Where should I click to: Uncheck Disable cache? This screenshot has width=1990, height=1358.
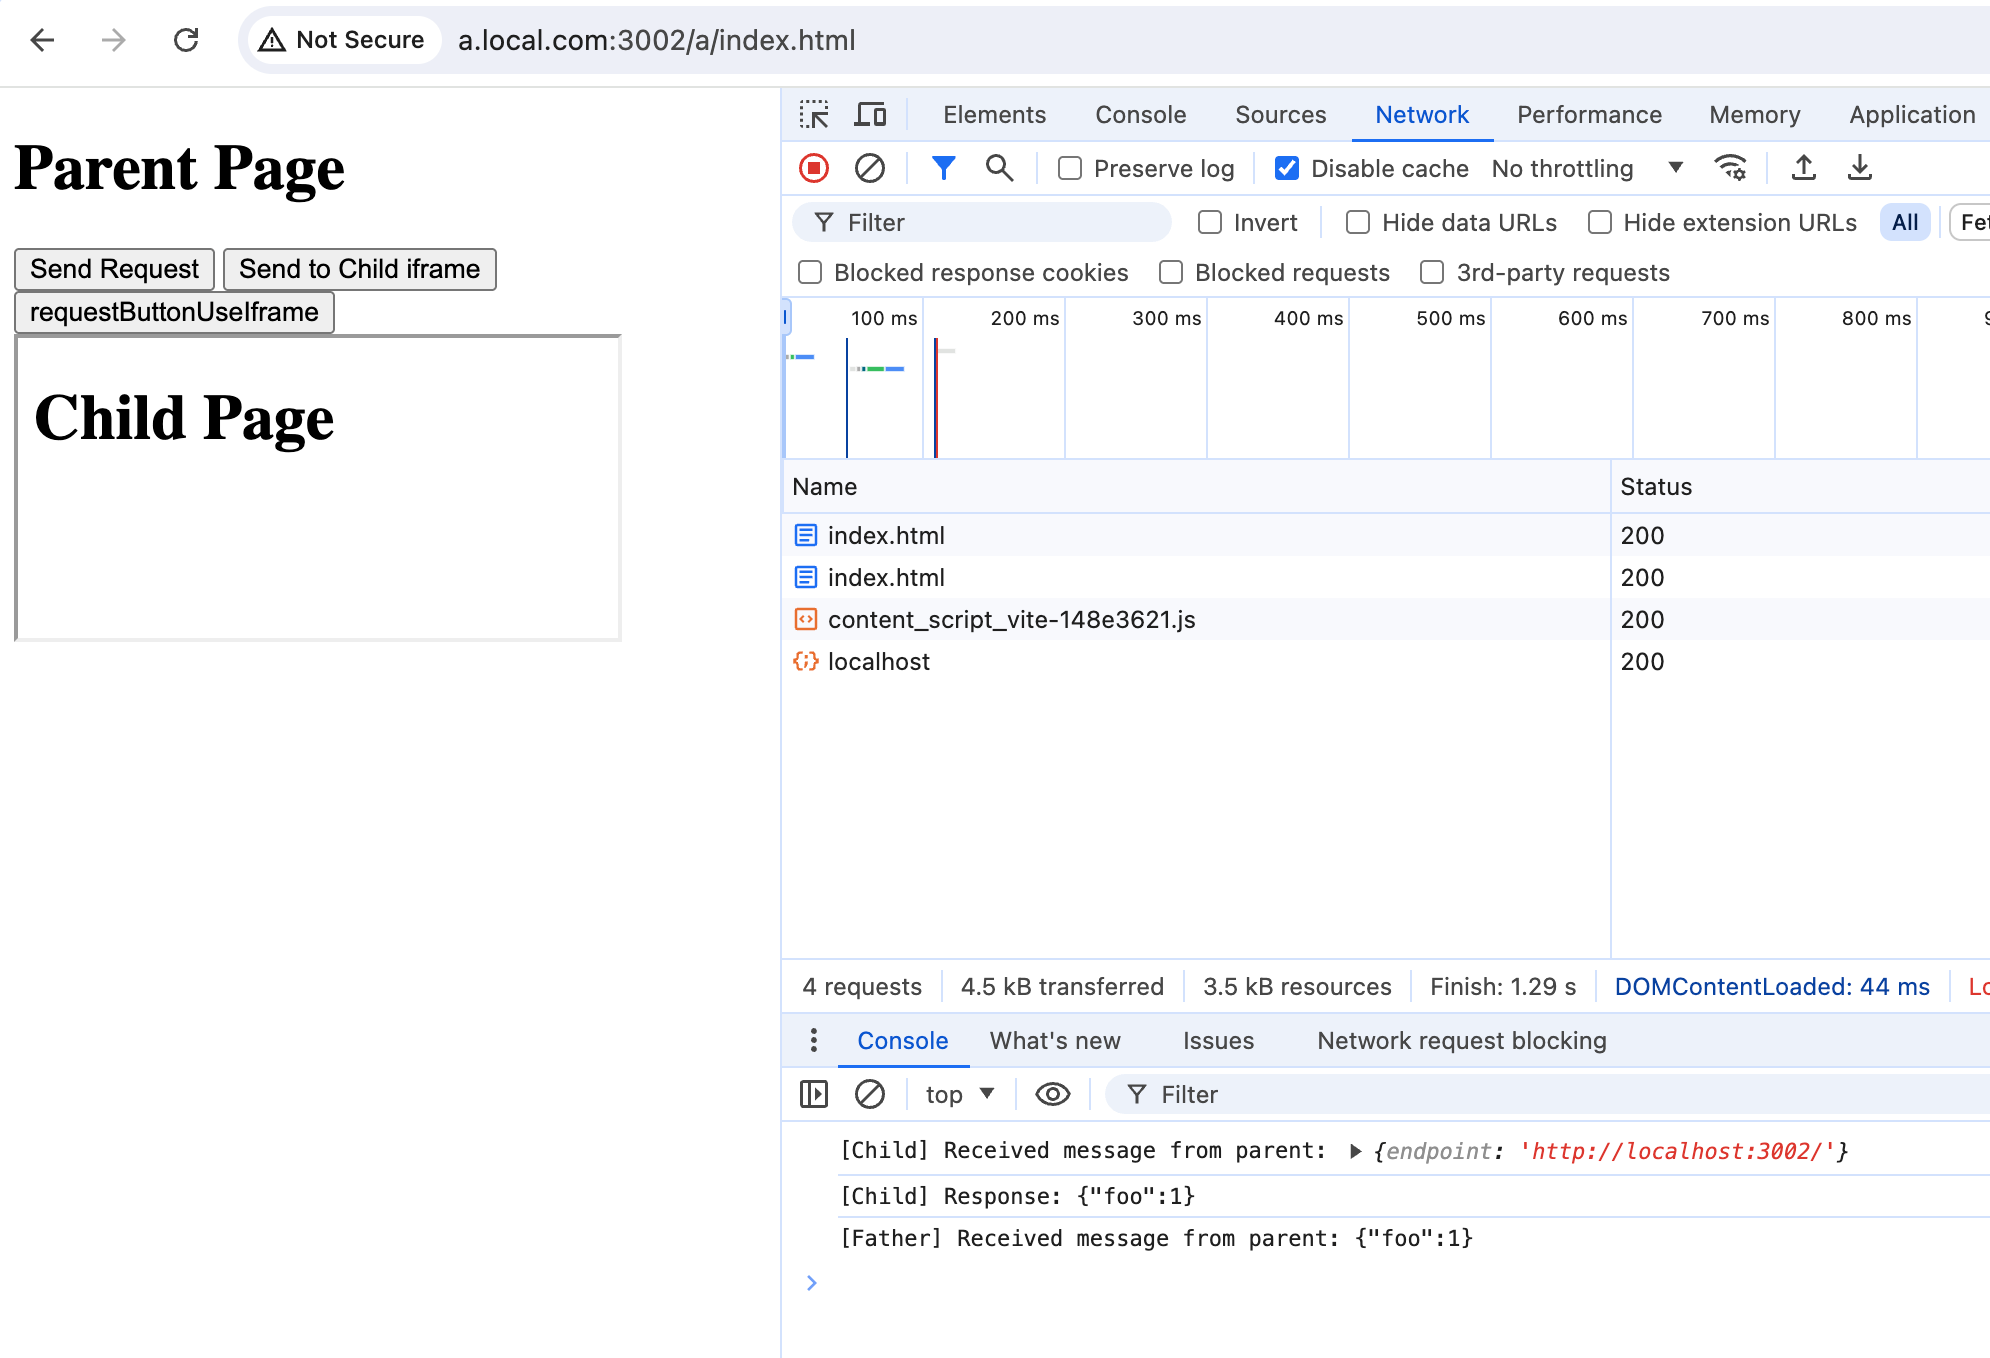1287,168
